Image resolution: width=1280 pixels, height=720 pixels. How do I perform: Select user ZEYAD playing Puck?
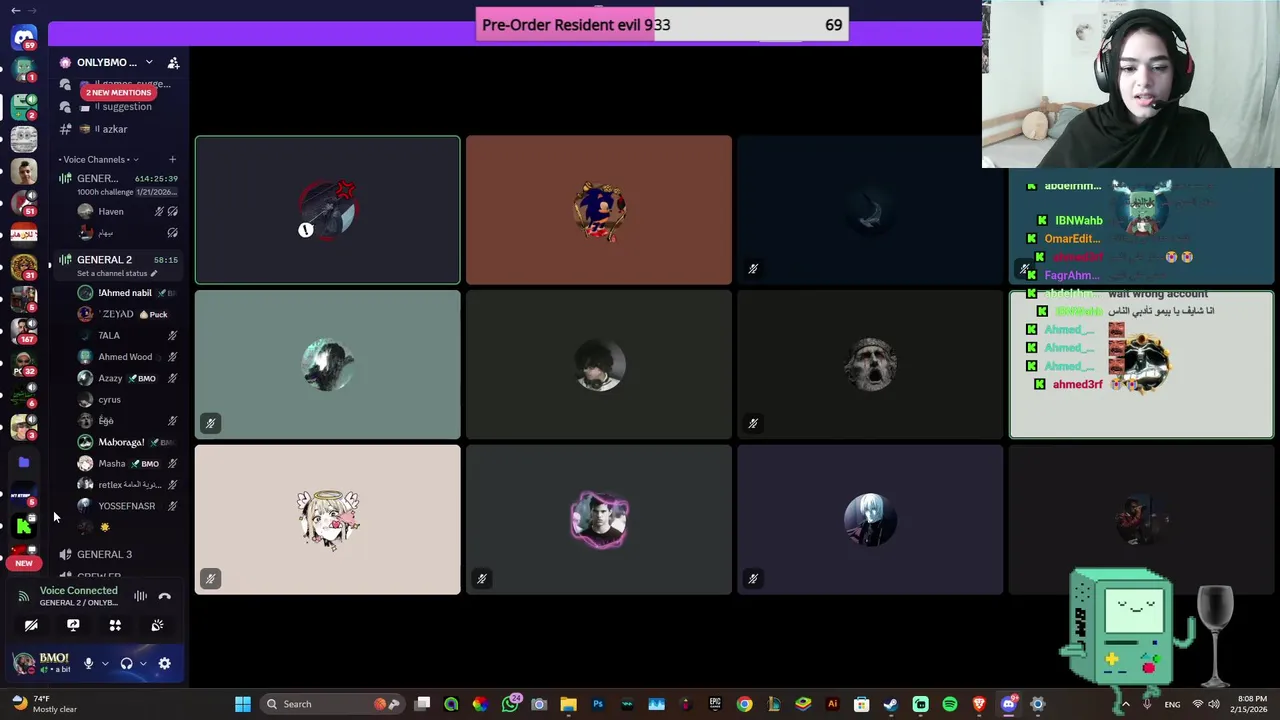[128, 314]
